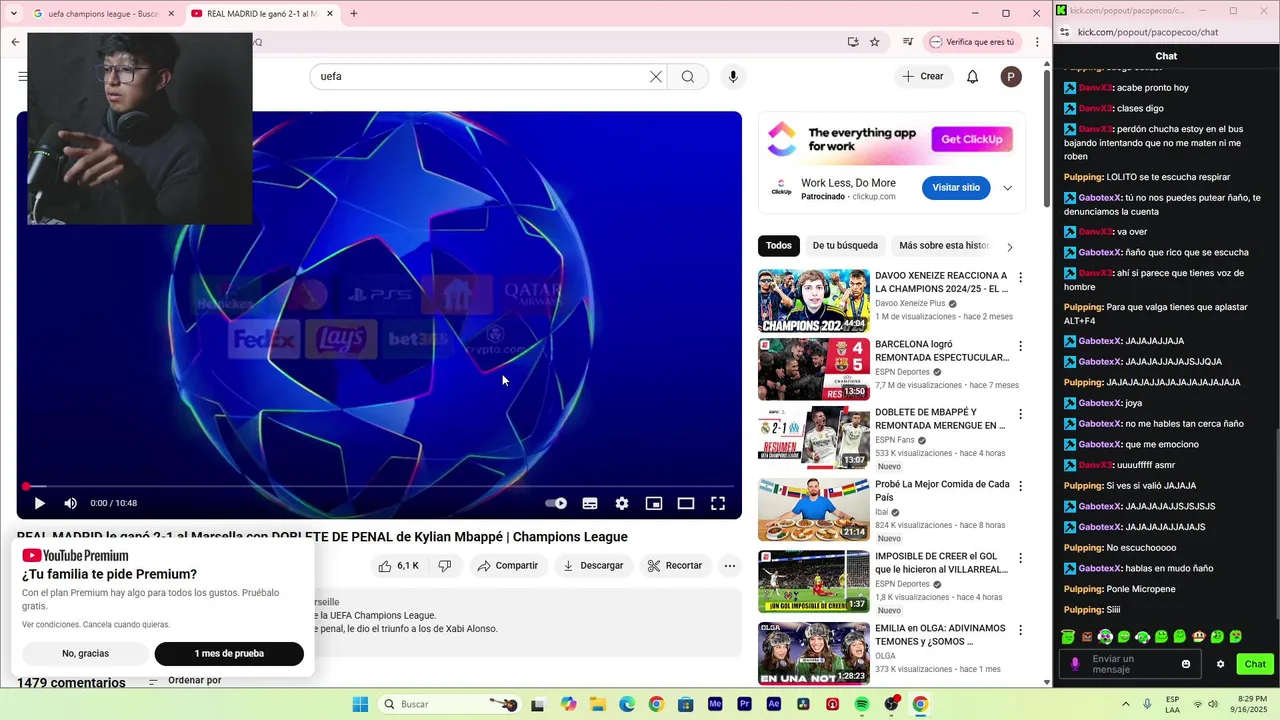This screenshot has width=1280, height=720.
Task: Click the Descargar button
Action: [x=593, y=566]
